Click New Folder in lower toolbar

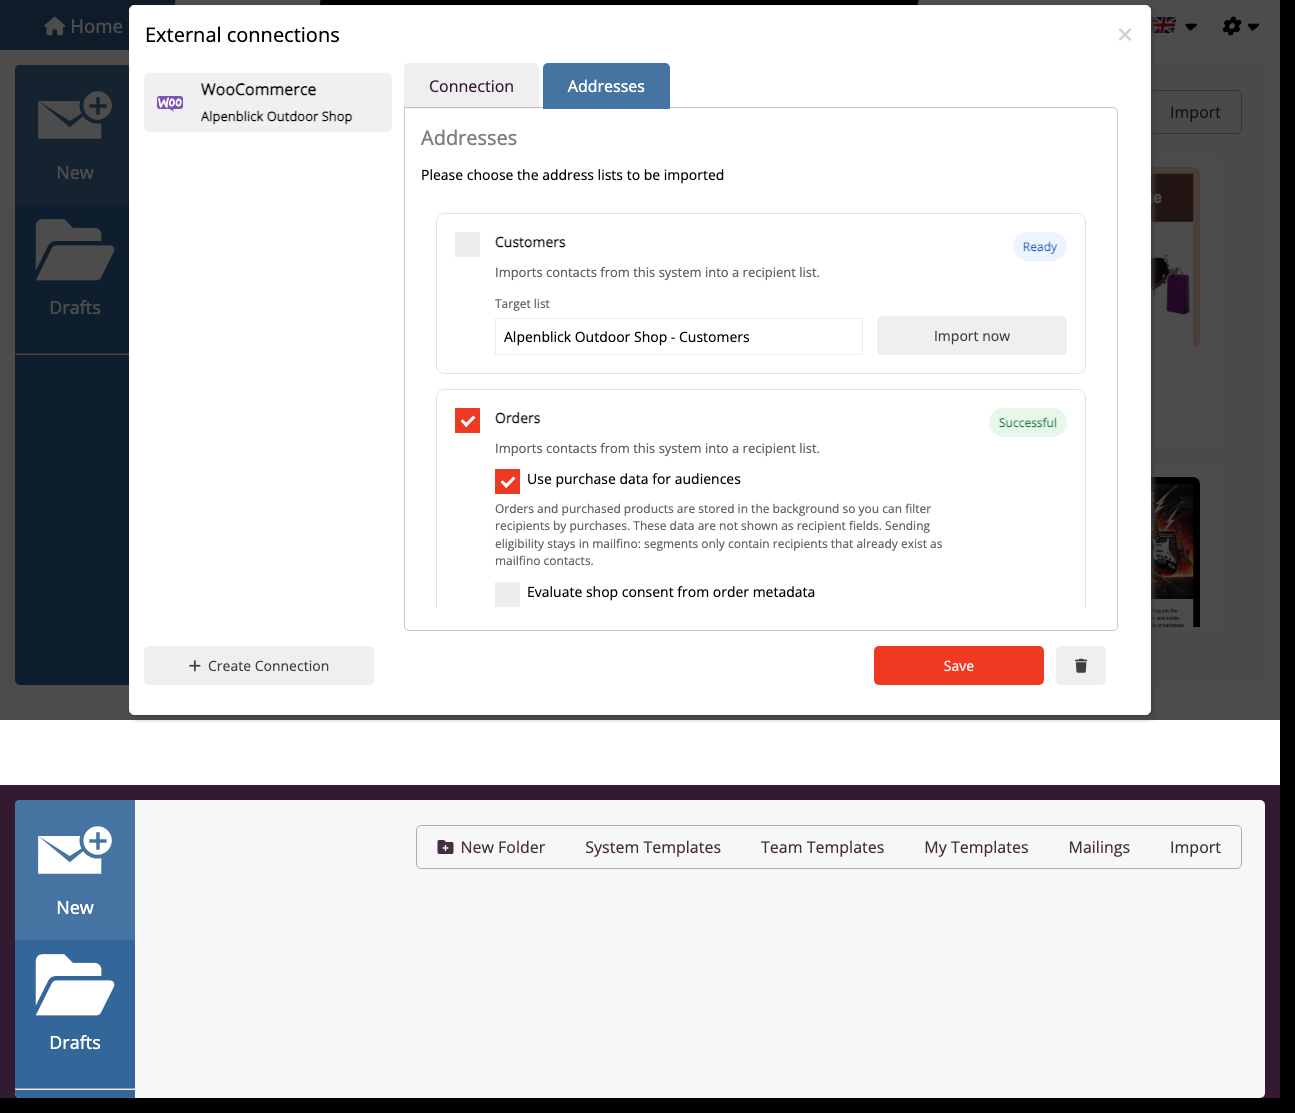coord(491,847)
